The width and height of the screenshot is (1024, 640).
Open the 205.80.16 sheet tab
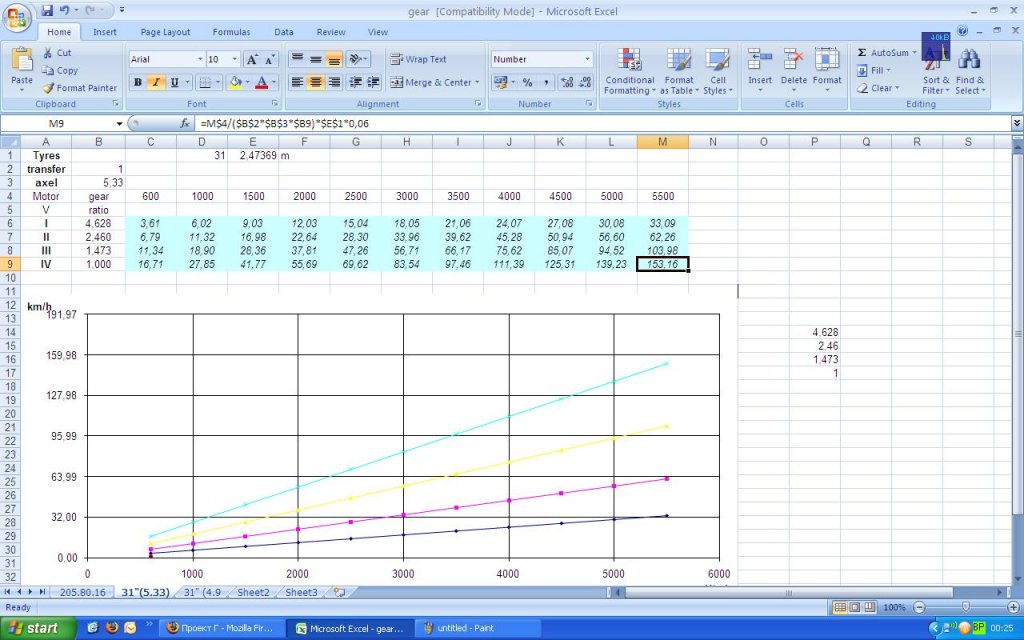[x=82, y=592]
